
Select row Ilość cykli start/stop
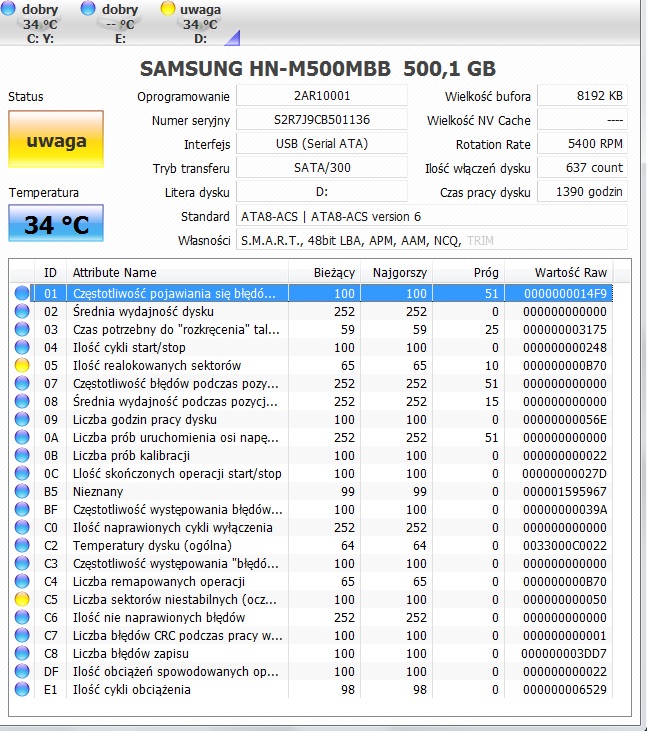pos(311,347)
